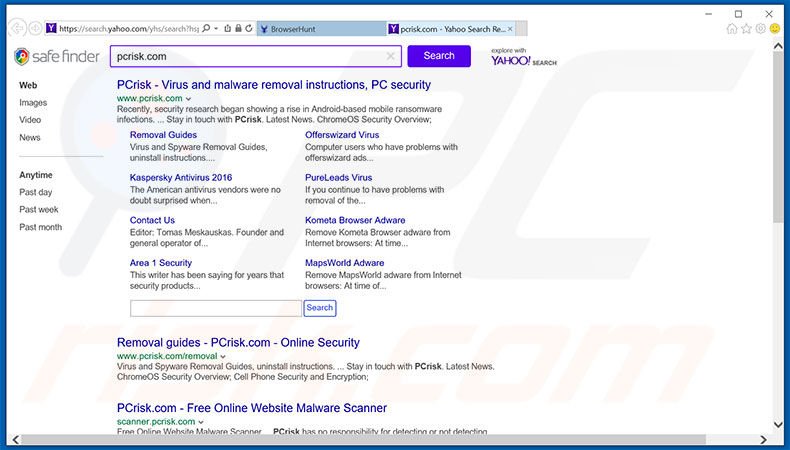This screenshot has width=790, height=450.
Task: Open the Area 1 Security sublink
Action: point(161,263)
